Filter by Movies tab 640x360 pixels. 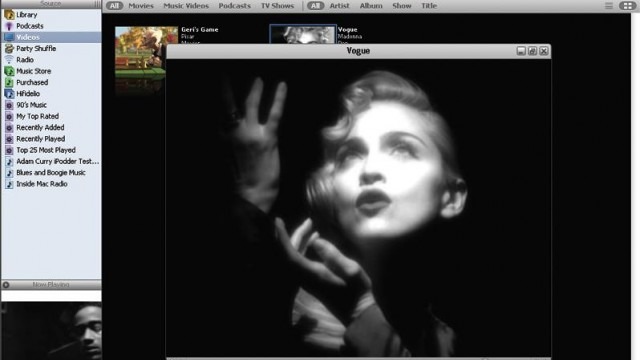click(141, 6)
